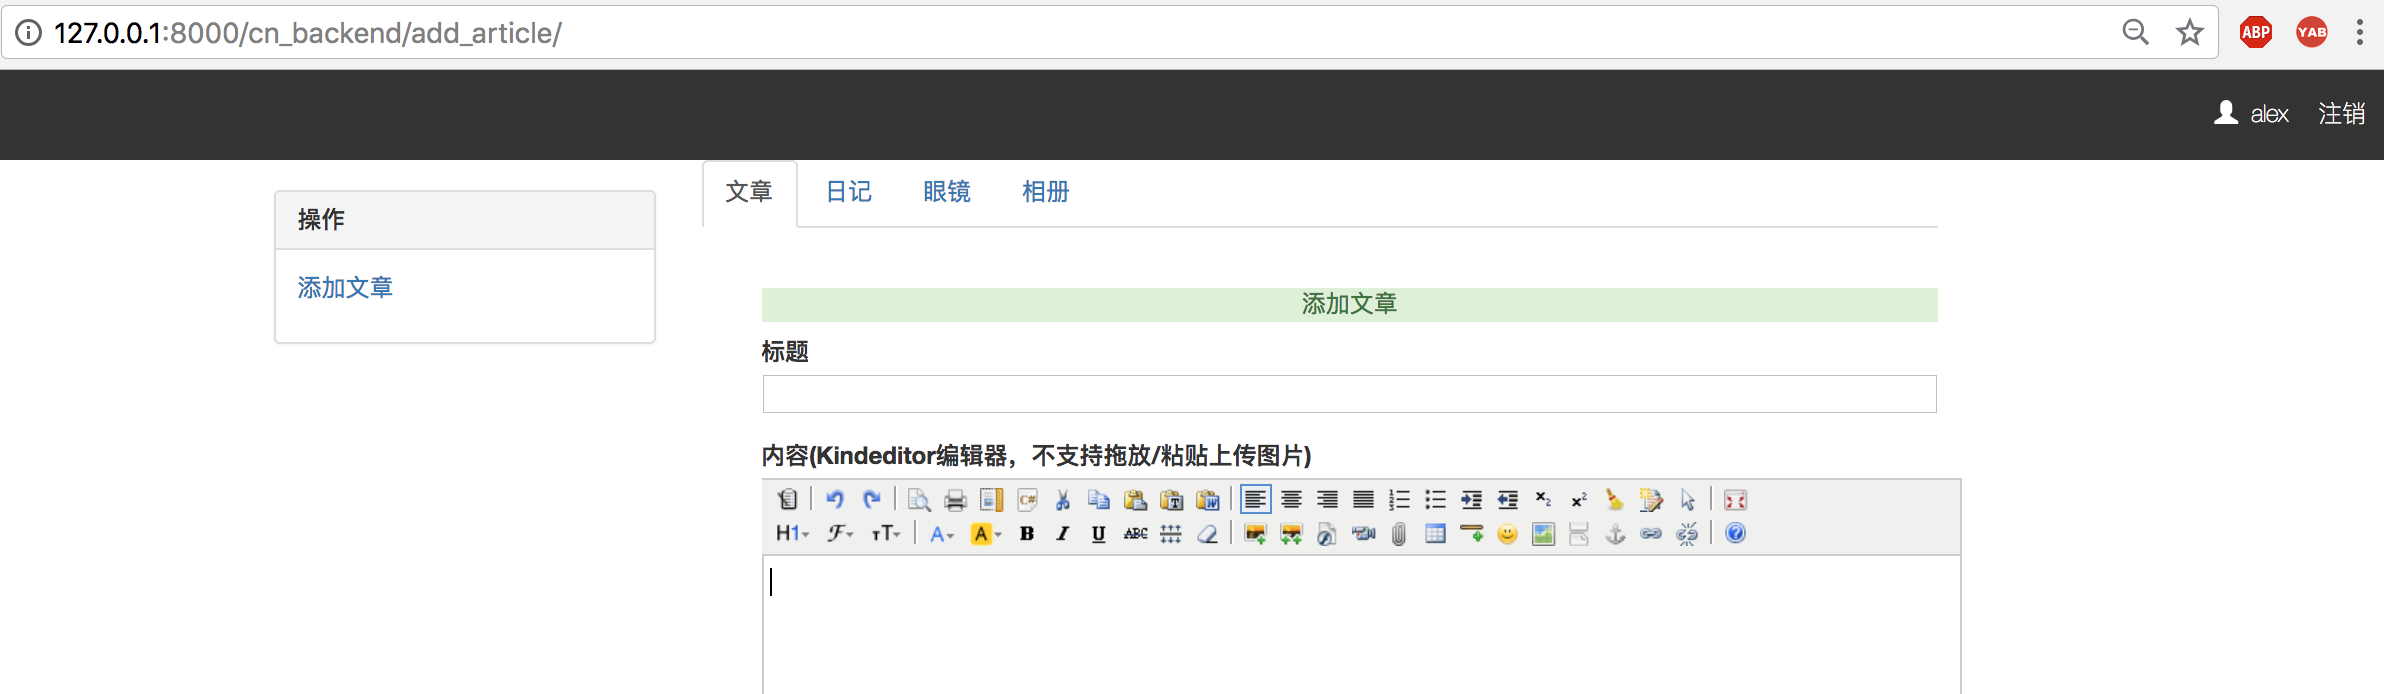
Task: Toggle justify-full alignment button
Action: (1363, 499)
